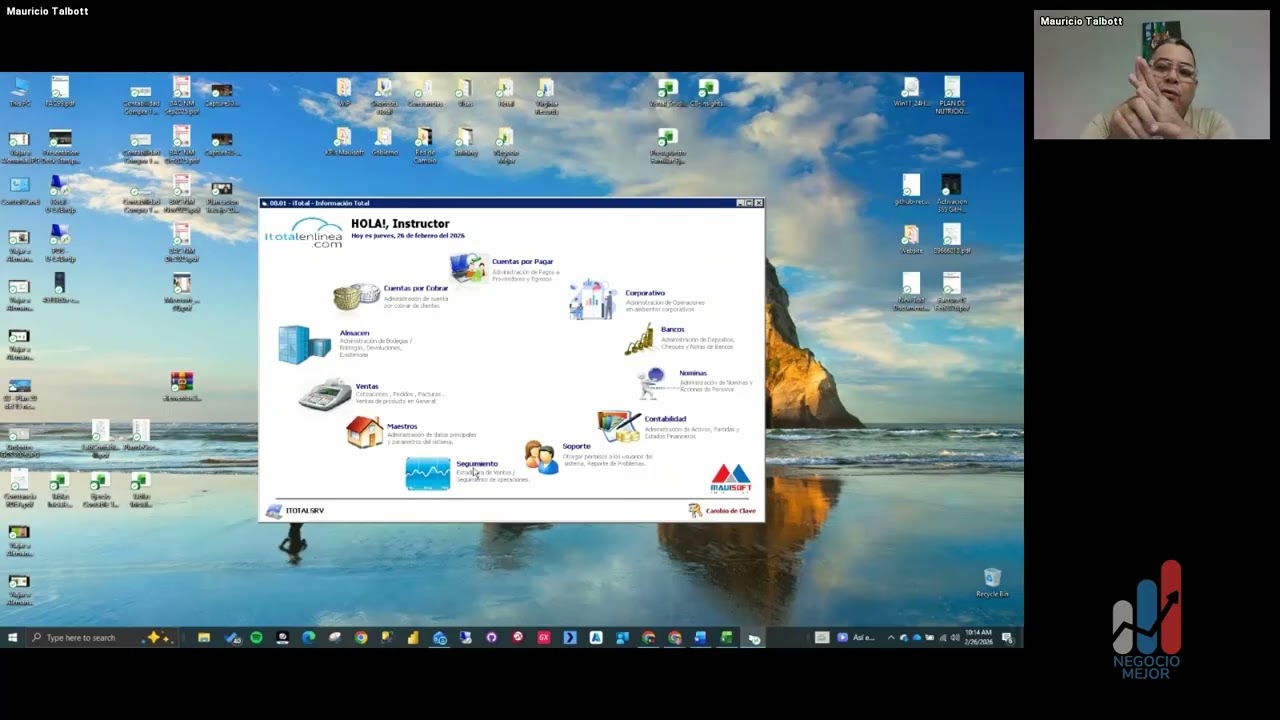Click the Mauisoft logo in the iTotal window

pos(731,478)
